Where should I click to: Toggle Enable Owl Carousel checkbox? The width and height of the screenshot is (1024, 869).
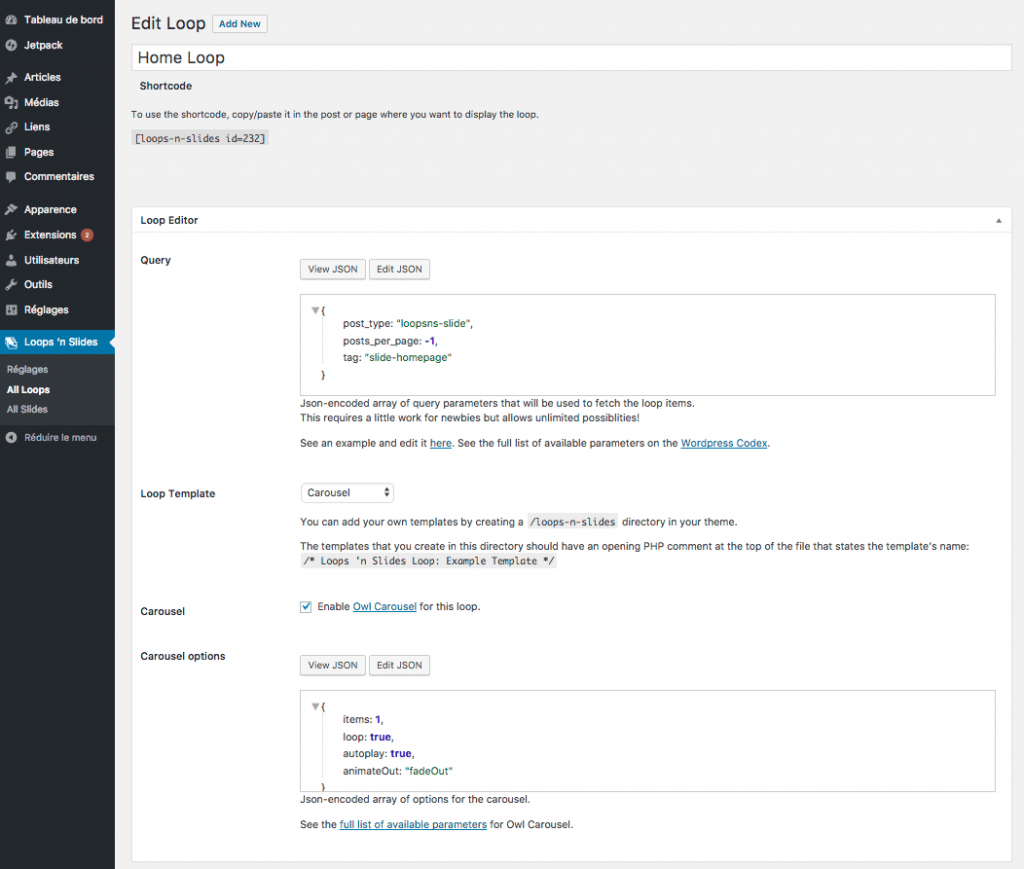tap(306, 607)
